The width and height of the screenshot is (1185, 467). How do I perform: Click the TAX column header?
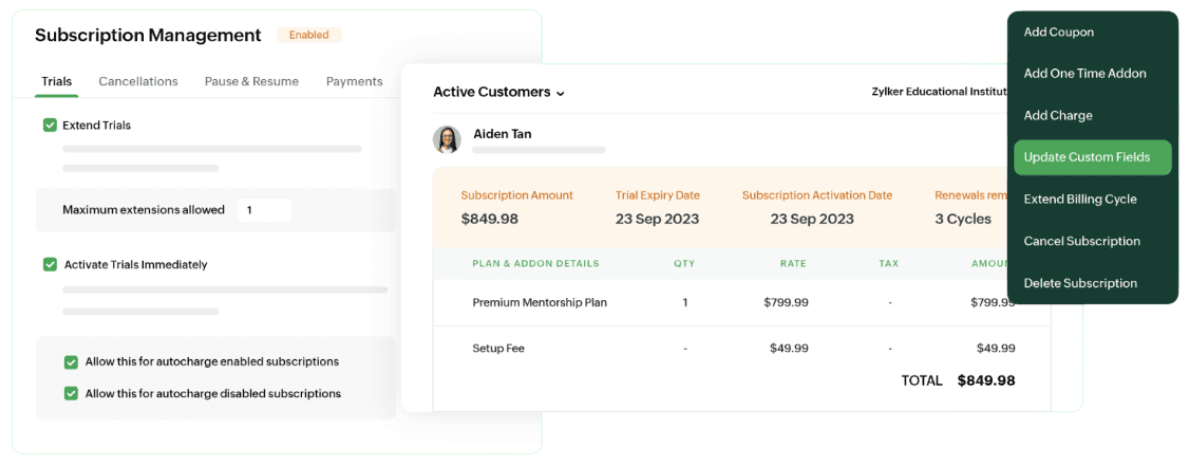[889, 264]
